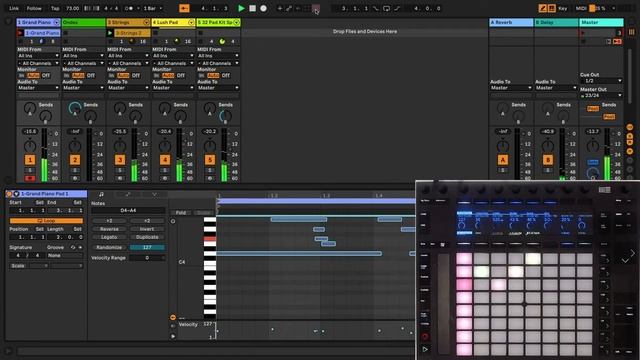Click the Fold button in piano roll
The width and height of the screenshot is (640, 360).
181,213
